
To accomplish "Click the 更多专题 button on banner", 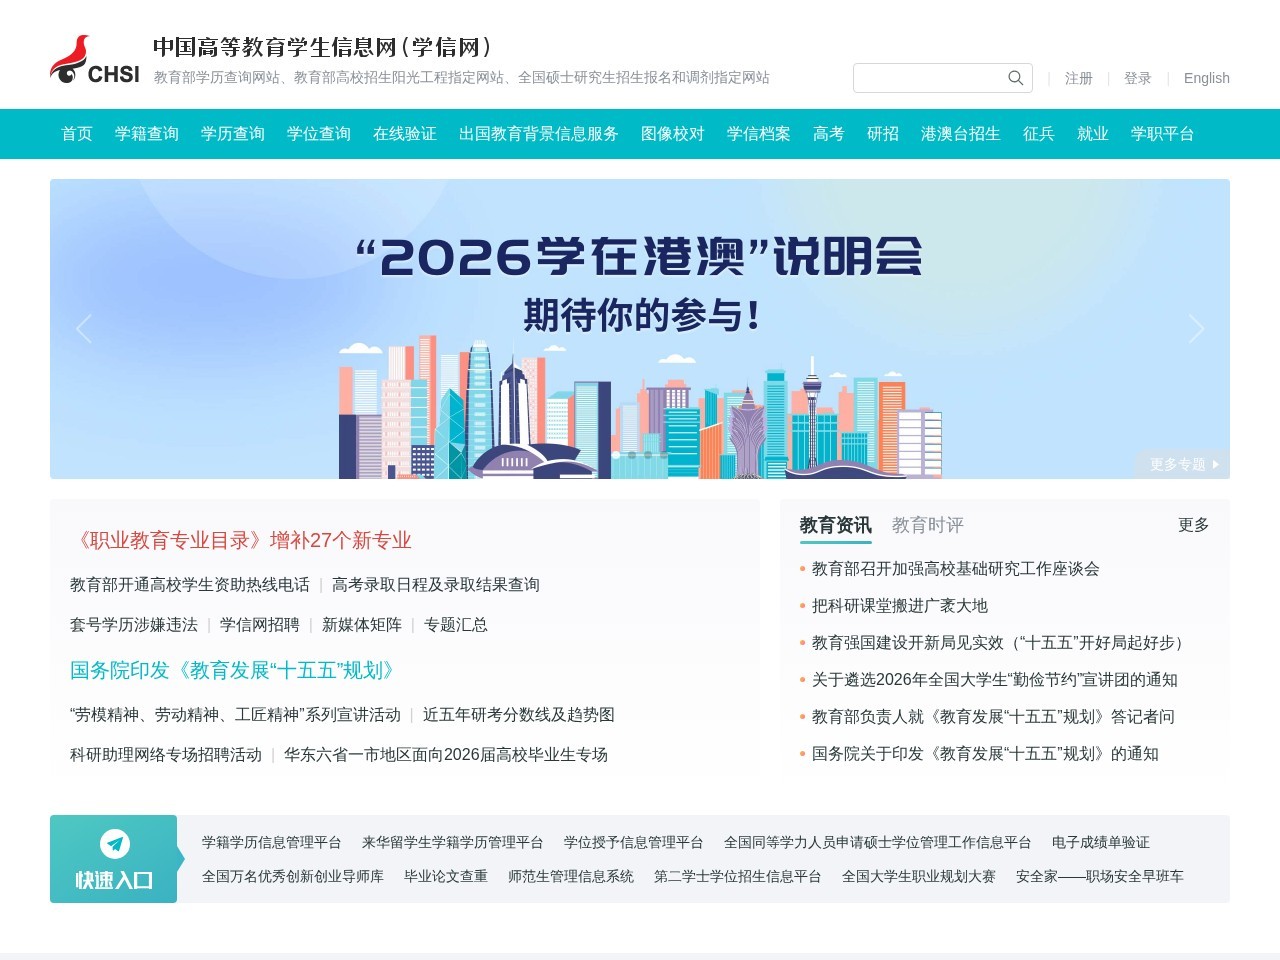I will click(x=1183, y=464).
